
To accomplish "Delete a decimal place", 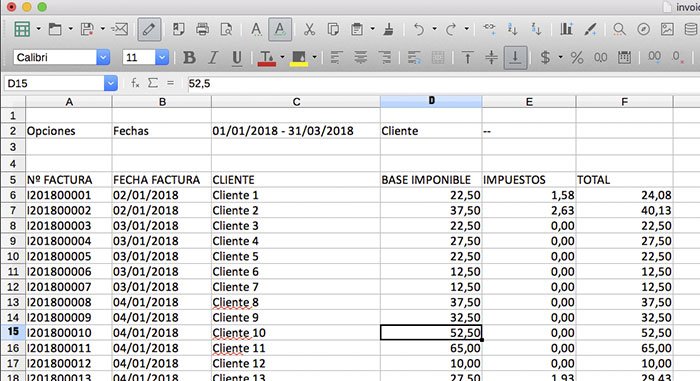I will (678, 58).
